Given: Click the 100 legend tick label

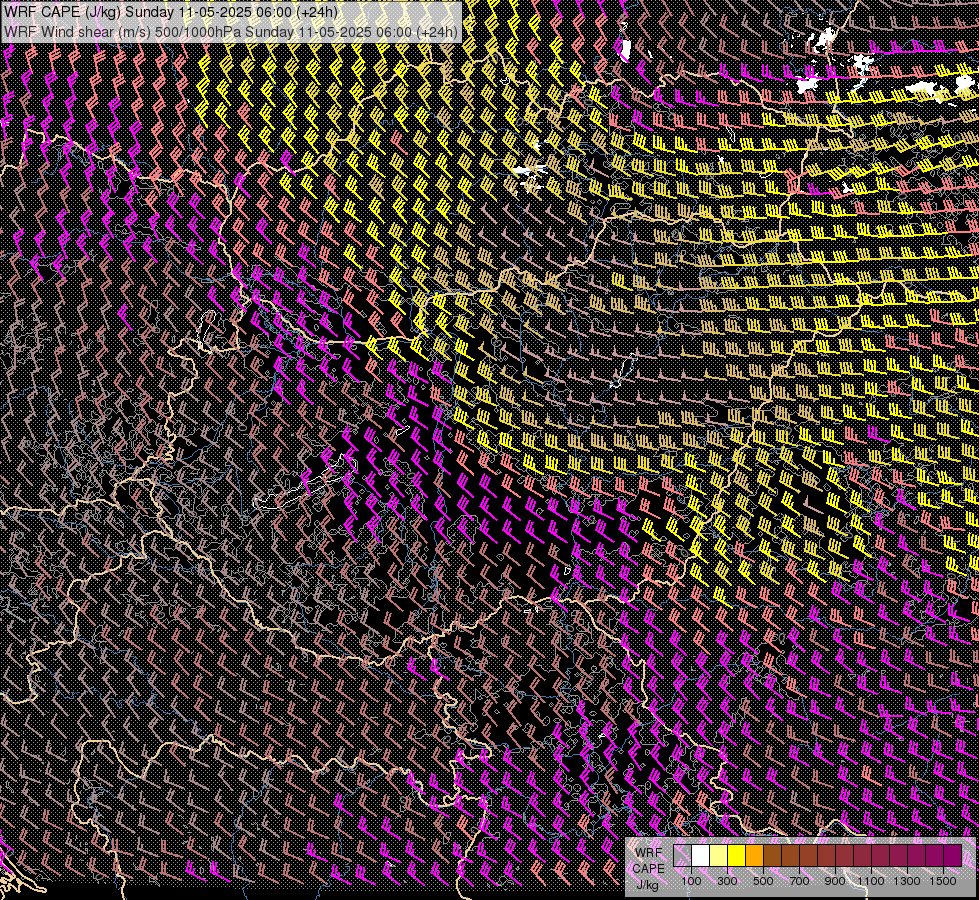Looking at the screenshot, I should click(x=691, y=881).
